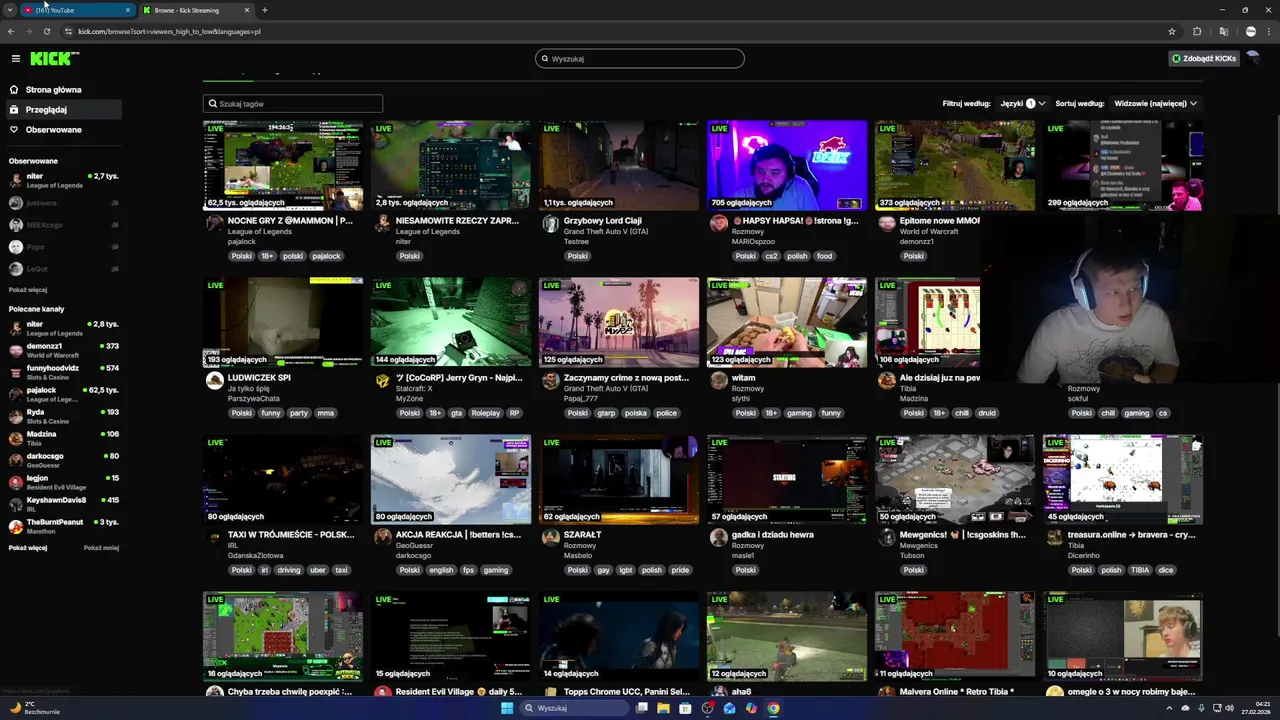The image size is (1280, 720).
Task: Open the witam stream thumbnail by slythi
Action: click(787, 322)
